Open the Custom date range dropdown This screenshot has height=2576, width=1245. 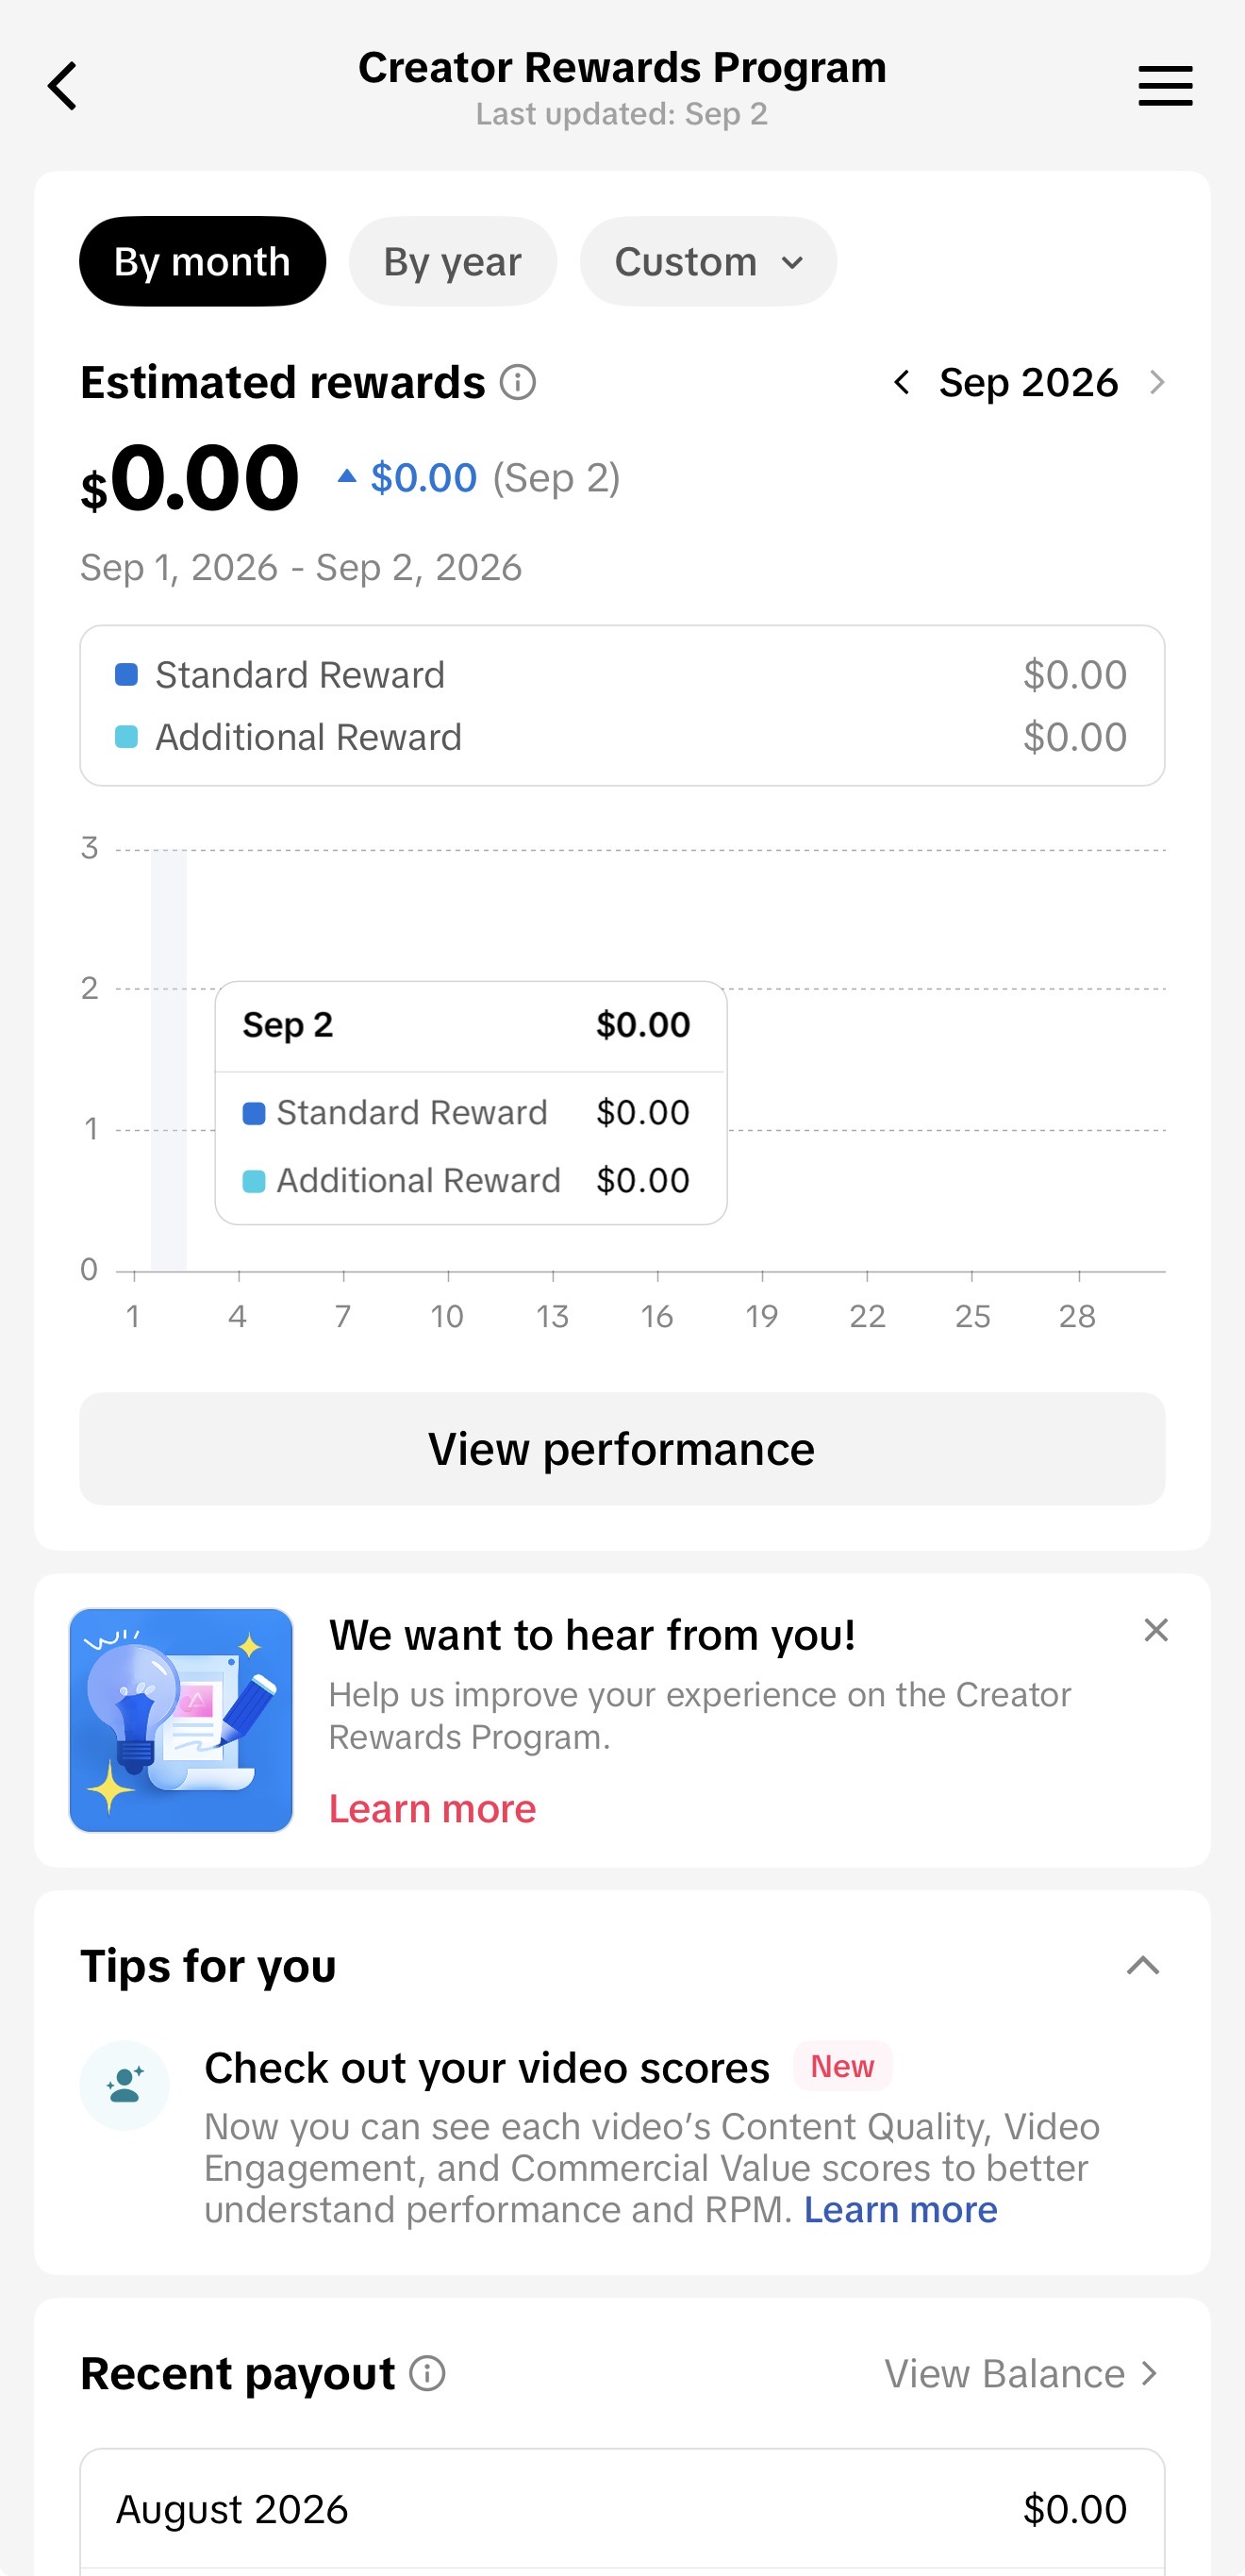coord(708,261)
